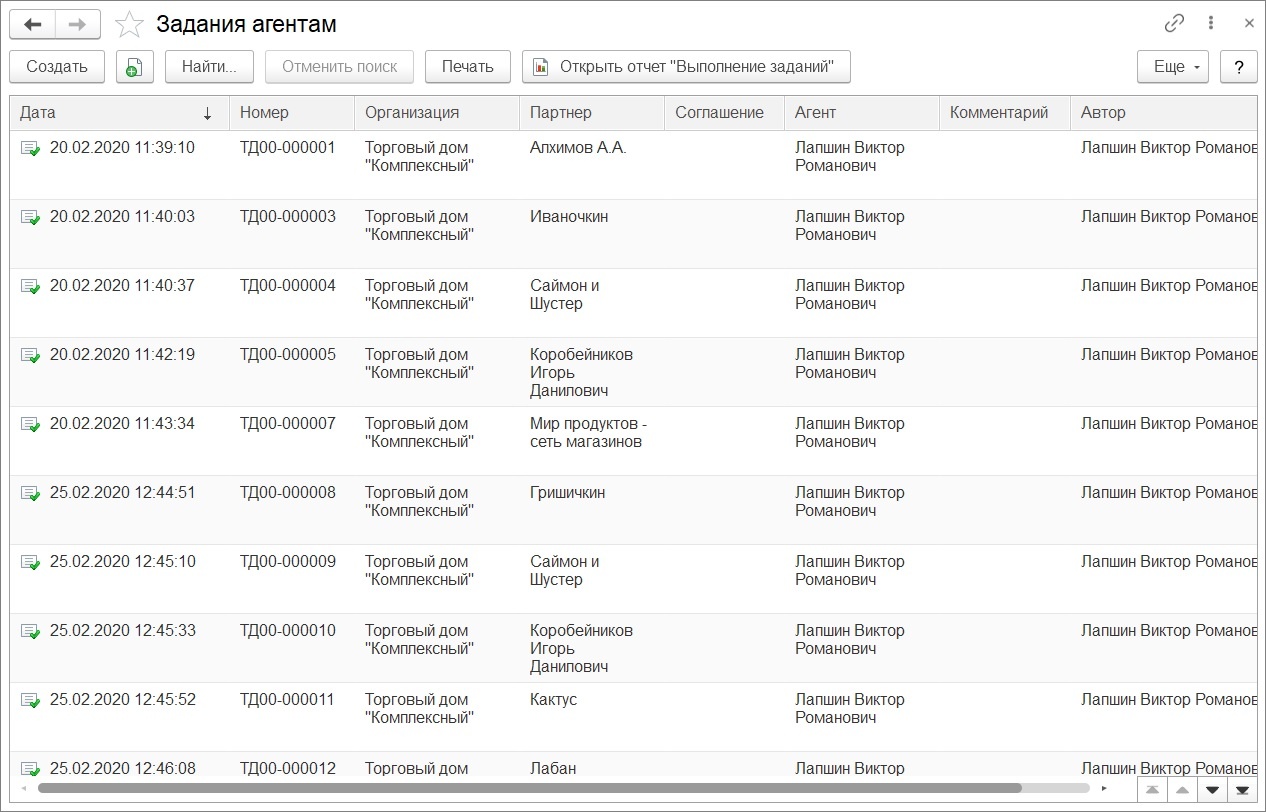Jump to last list row arrow
Viewport: 1266px width, 812px height.
[x=1242, y=790]
